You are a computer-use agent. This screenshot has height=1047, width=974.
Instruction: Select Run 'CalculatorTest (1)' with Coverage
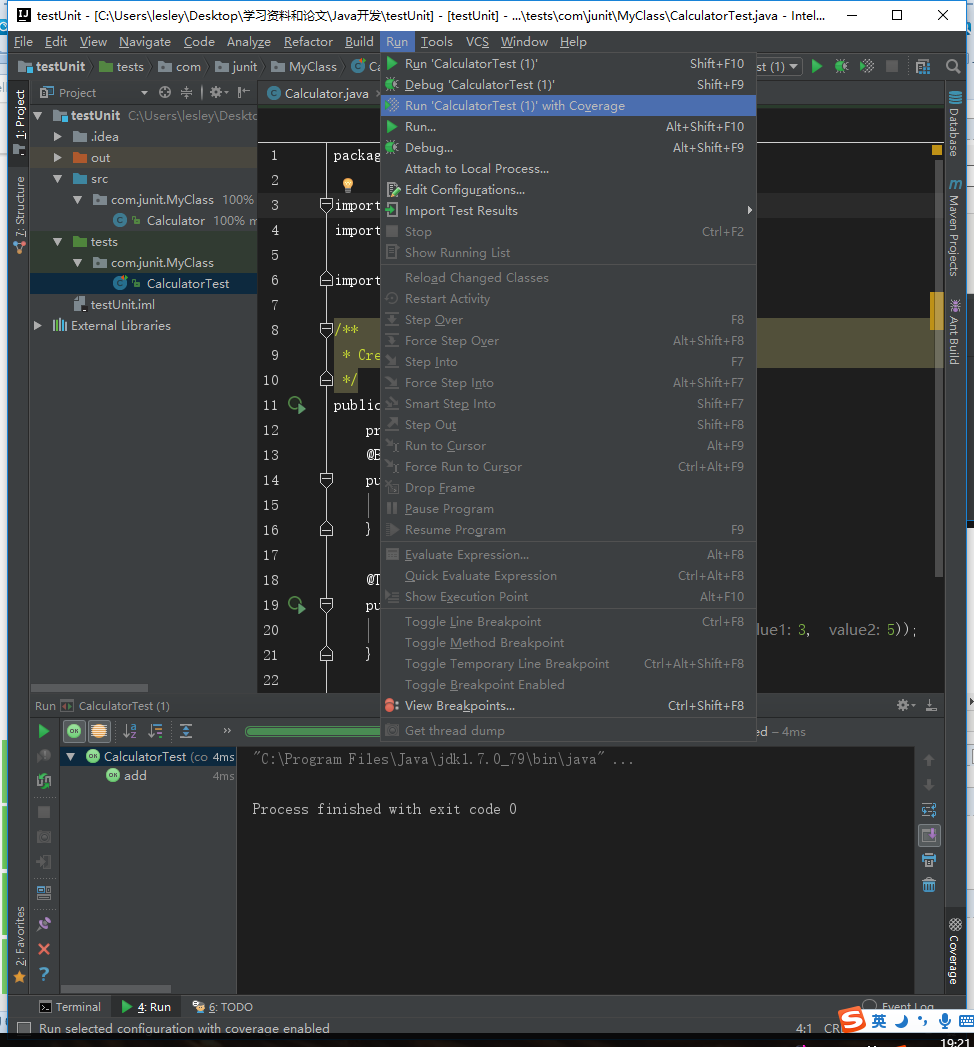tap(568, 106)
